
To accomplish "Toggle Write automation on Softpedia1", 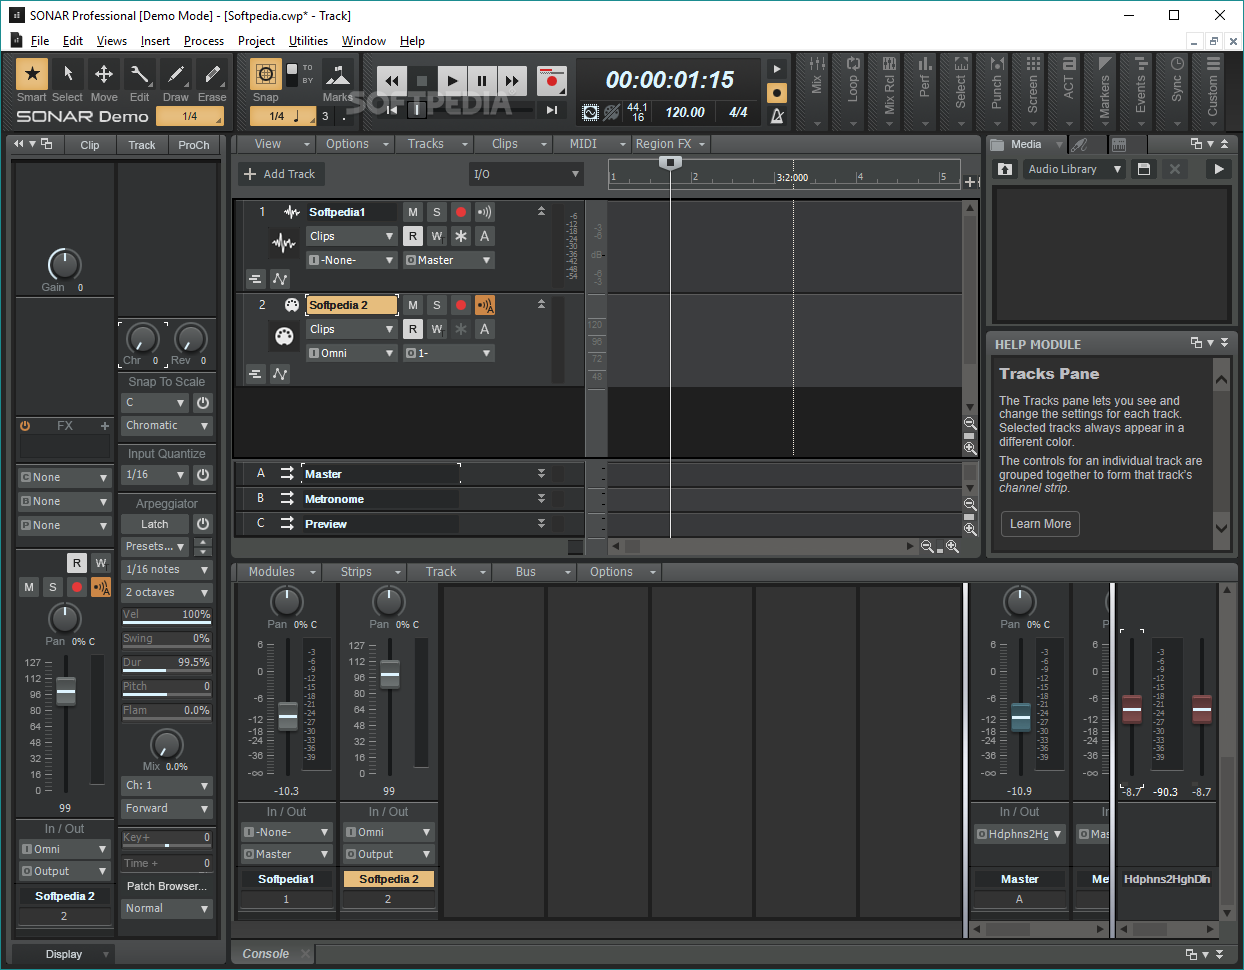I will tap(437, 236).
